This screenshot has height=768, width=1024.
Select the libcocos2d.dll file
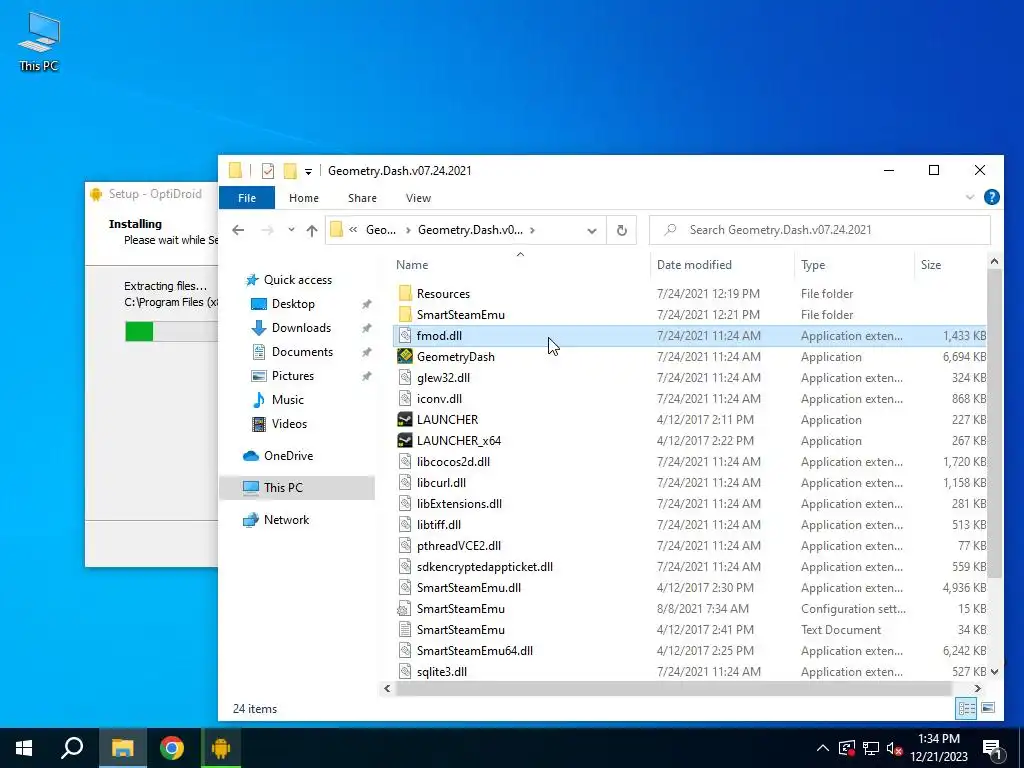(453, 462)
